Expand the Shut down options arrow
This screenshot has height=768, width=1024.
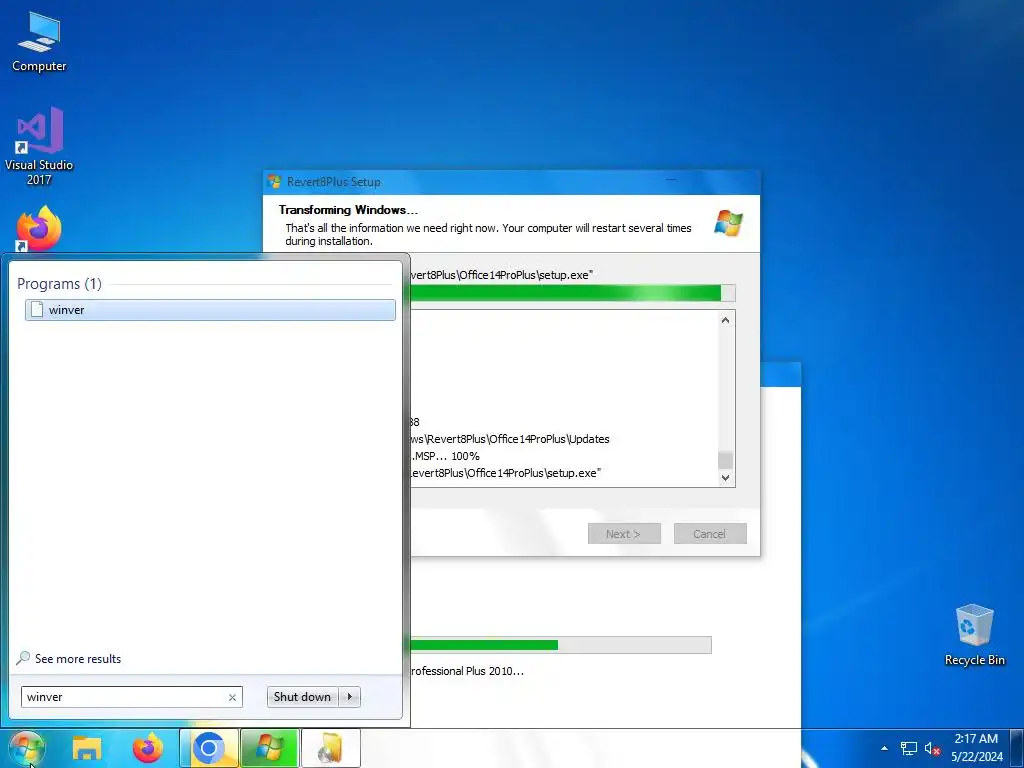(x=350, y=697)
